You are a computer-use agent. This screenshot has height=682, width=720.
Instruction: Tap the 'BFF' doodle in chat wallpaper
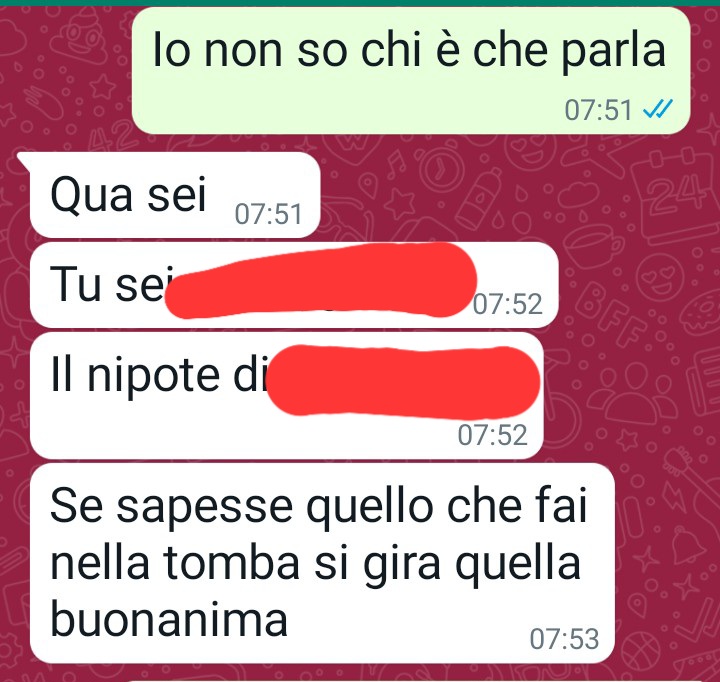tap(610, 314)
